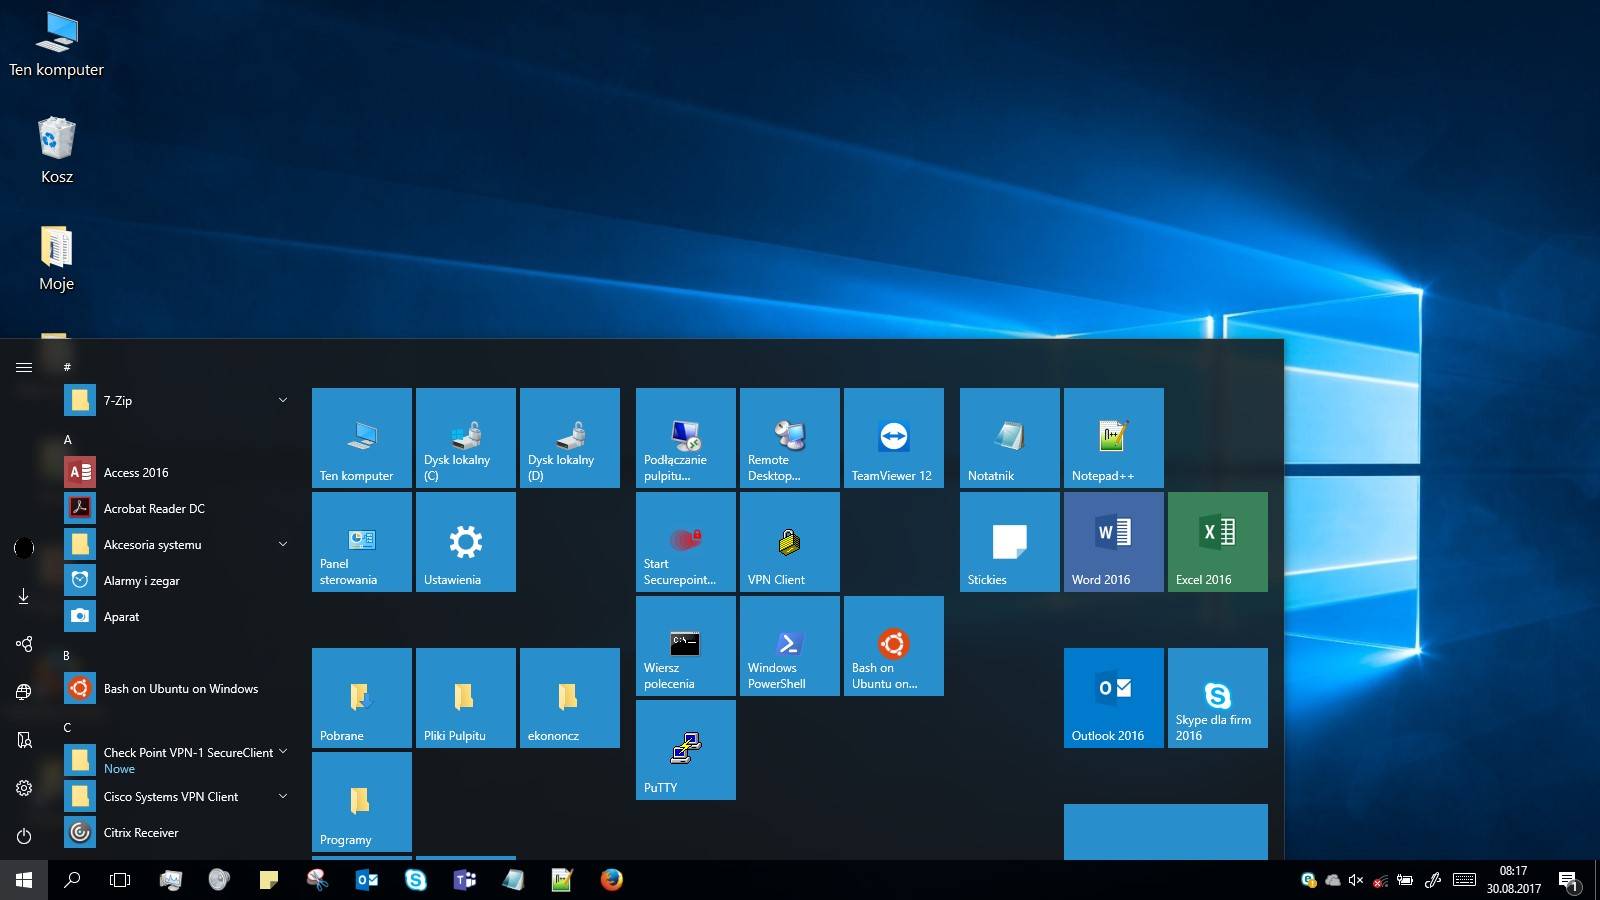Open the ekononcz folder tile
The height and width of the screenshot is (900, 1600).
click(570, 698)
